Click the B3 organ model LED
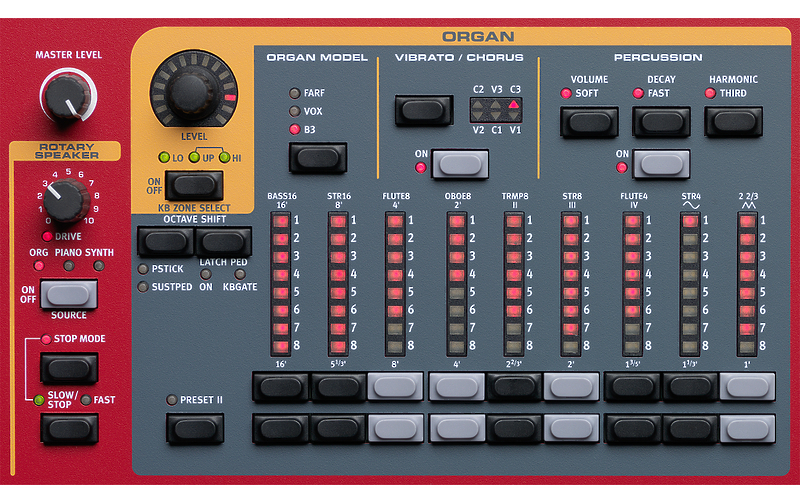The image size is (800, 503). coord(294,129)
